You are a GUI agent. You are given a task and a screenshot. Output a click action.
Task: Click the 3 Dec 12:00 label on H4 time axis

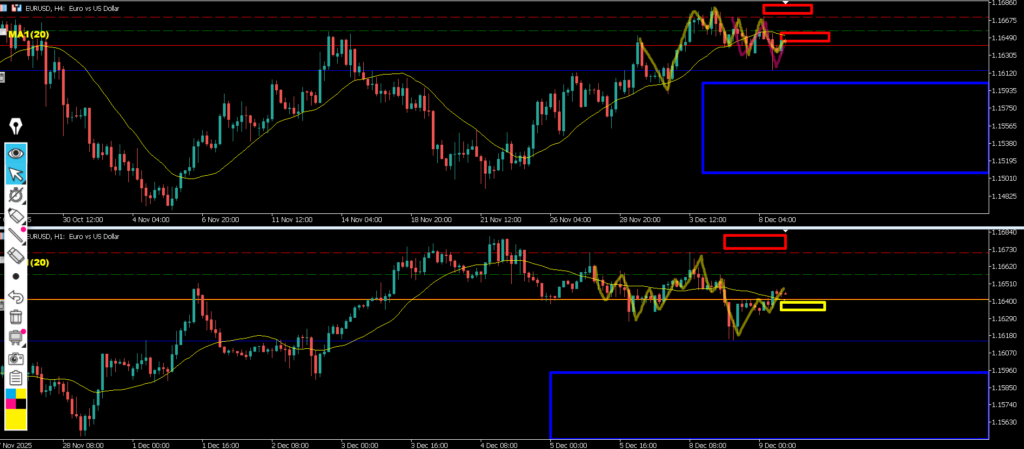tap(708, 220)
